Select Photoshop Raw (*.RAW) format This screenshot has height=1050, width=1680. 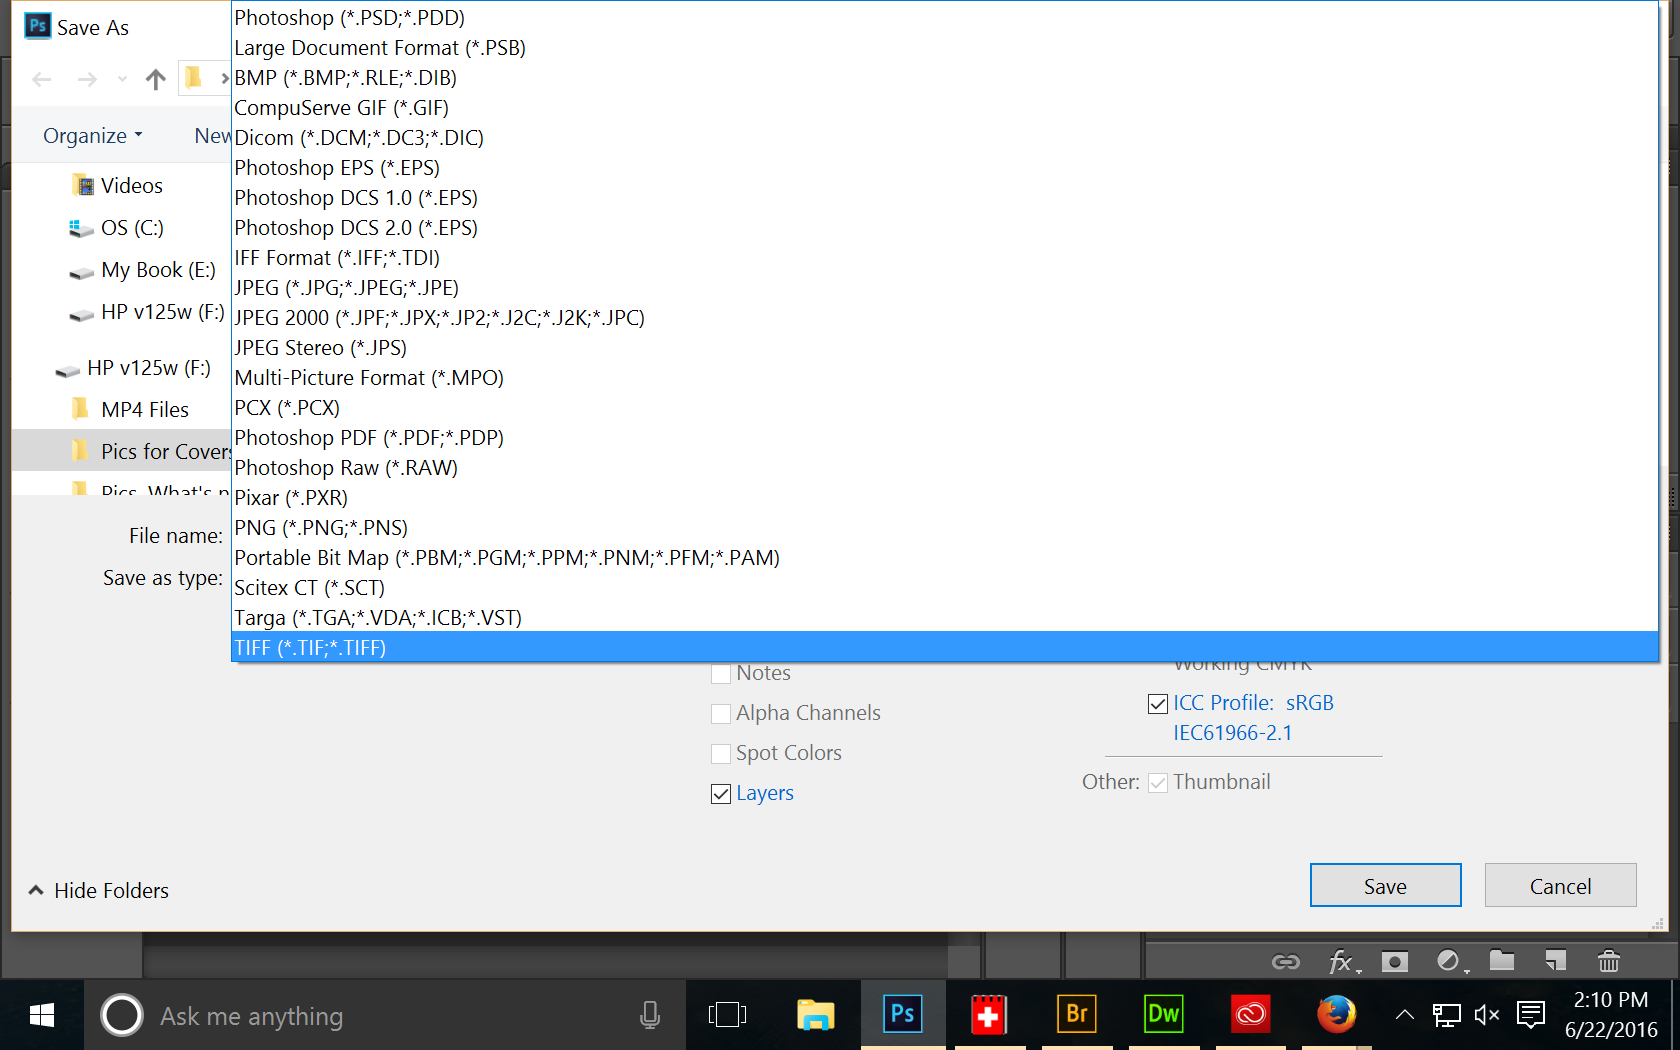tap(945, 468)
